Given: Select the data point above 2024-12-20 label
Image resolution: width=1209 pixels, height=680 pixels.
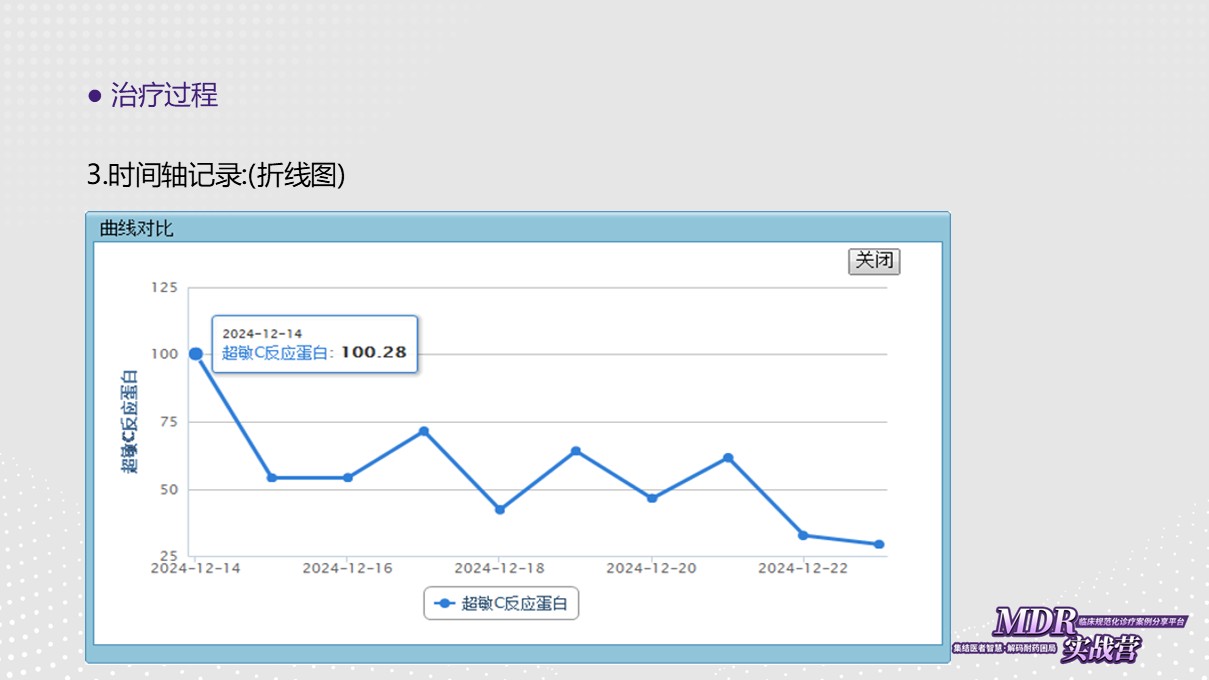Looking at the screenshot, I should 652,498.
